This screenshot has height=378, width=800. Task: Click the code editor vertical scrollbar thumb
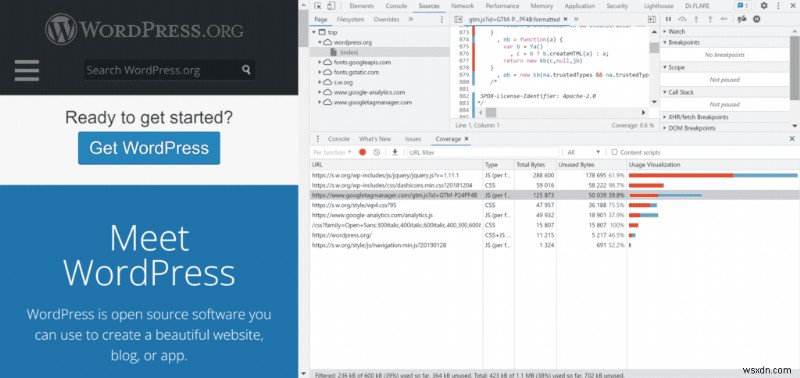point(654,47)
